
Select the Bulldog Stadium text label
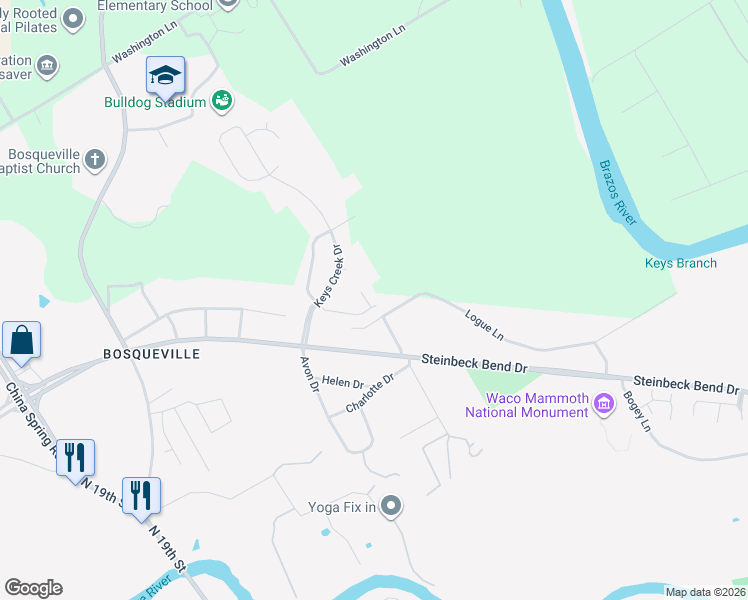[x=155, y=102]
